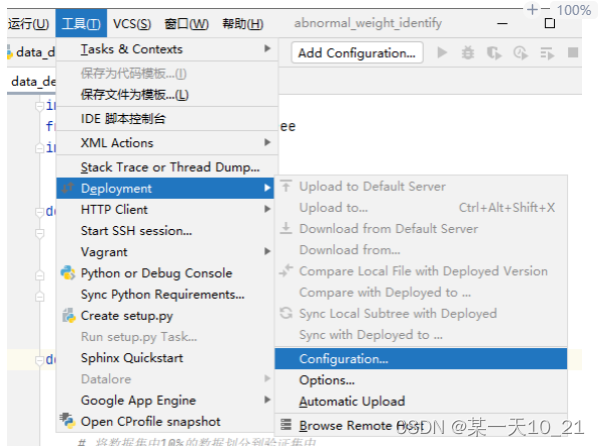Click the Python icon beside Python or Debug Console
This screenshot has width=600, height=446.
pos(68,273)
